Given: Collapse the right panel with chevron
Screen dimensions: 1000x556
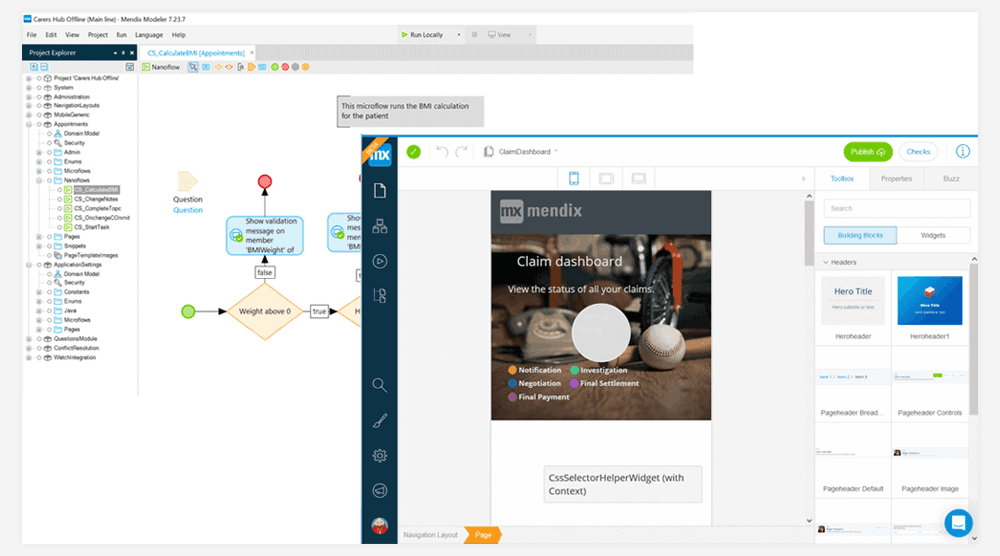Looking at the screenshot, I should point(804,179).
